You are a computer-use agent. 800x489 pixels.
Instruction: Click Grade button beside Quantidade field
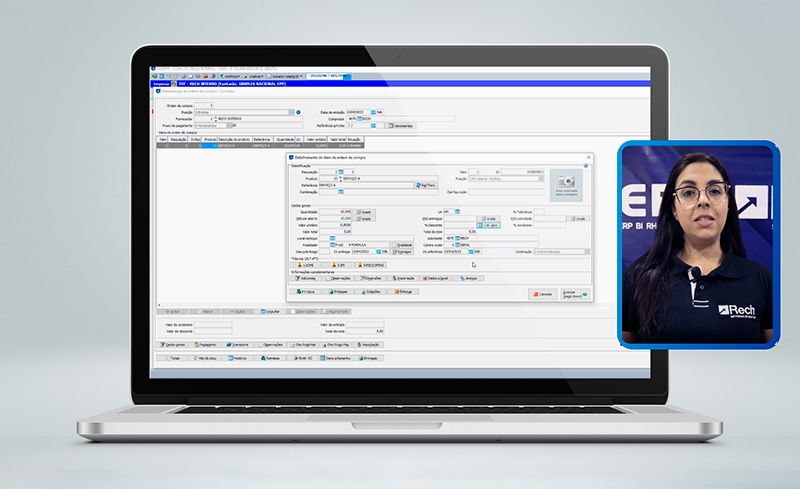point(365,212)
